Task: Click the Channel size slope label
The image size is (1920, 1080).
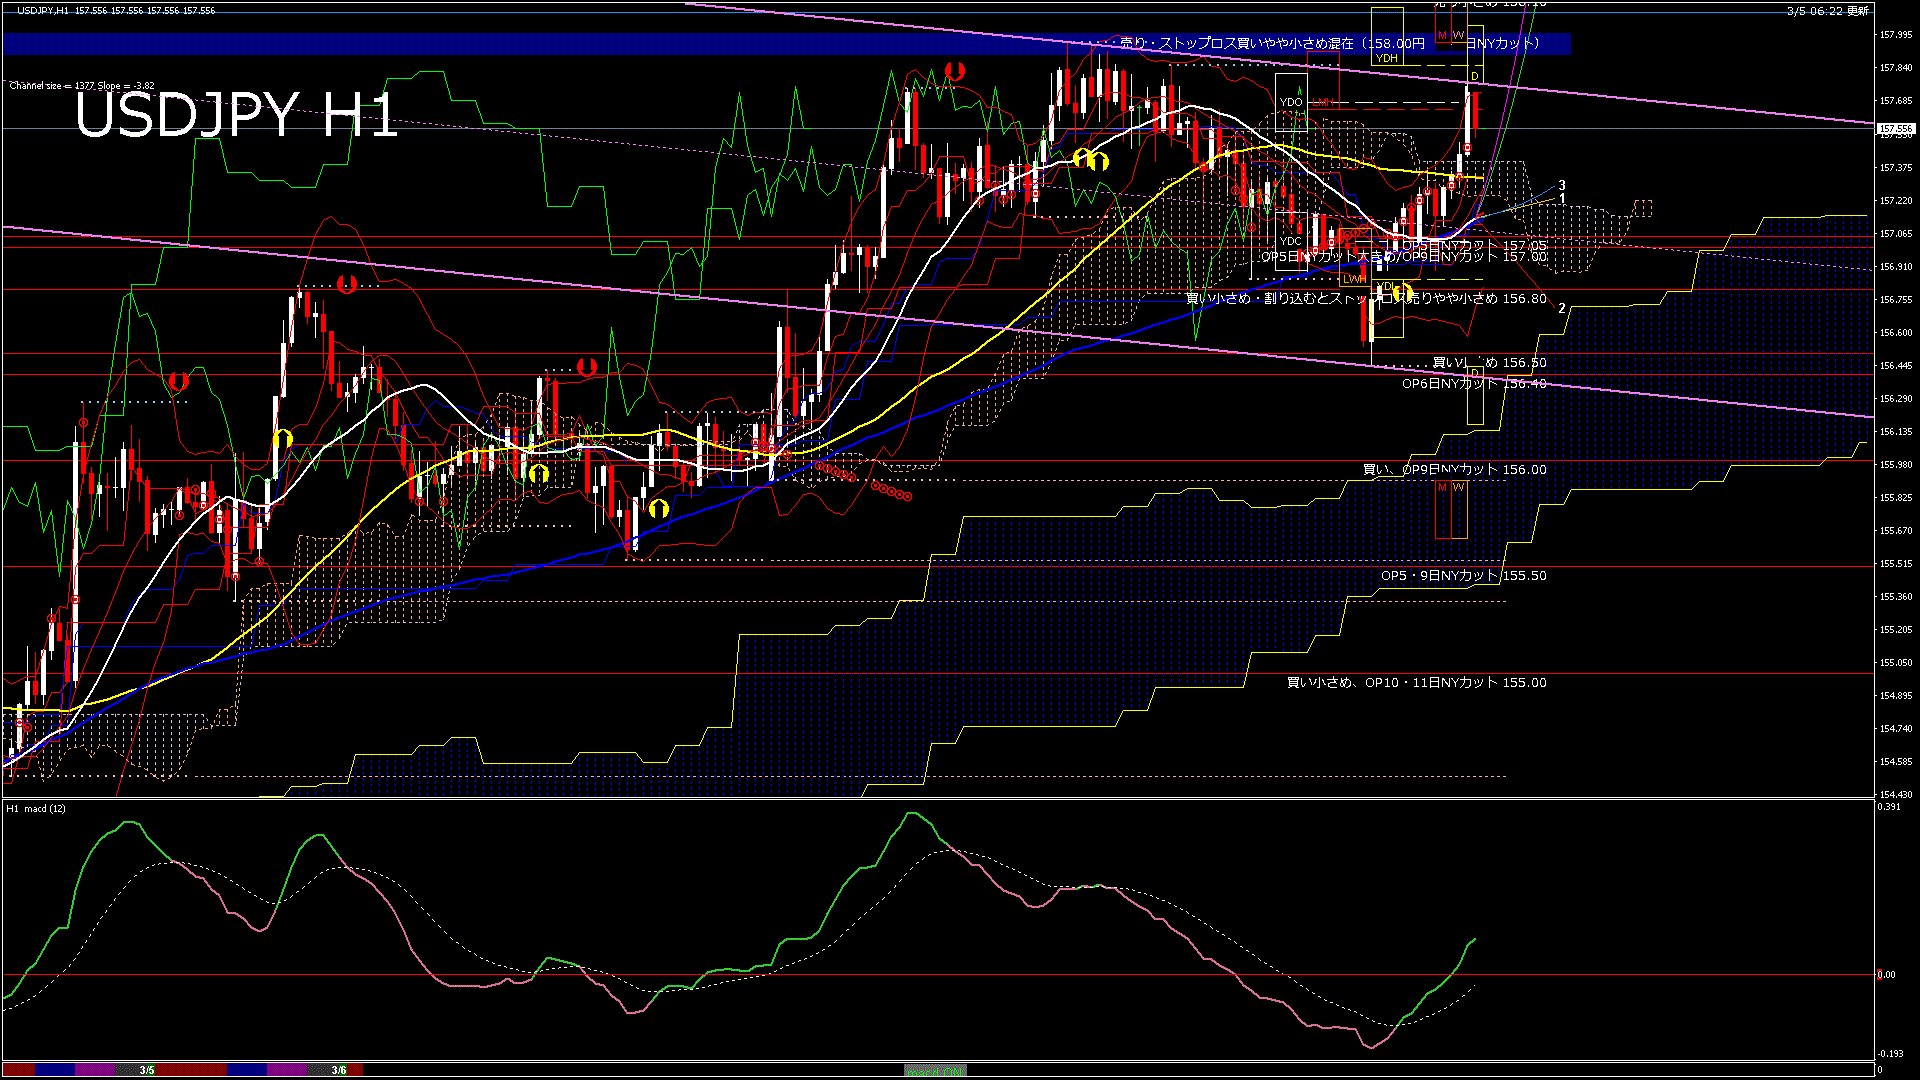Action: click(x=82, y=86)
